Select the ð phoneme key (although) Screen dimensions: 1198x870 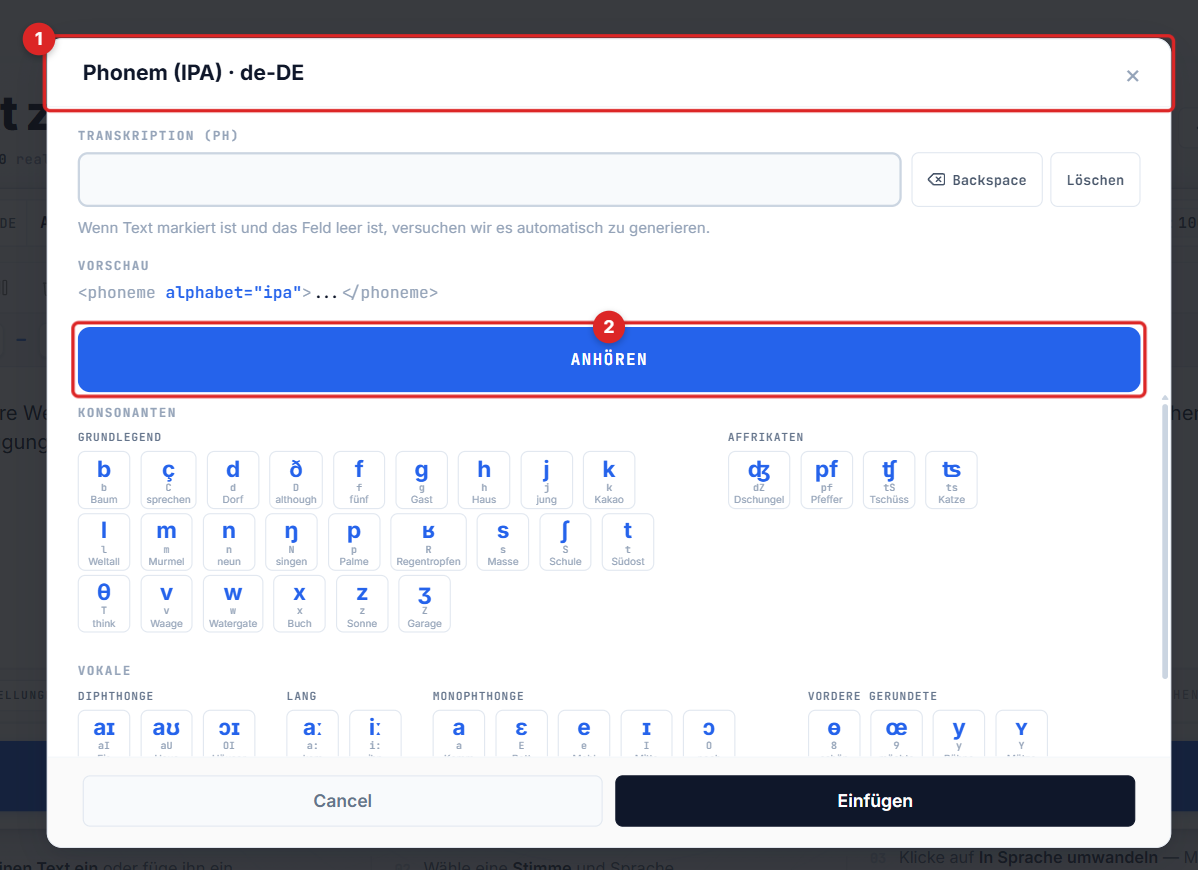[x=295, y=480]
